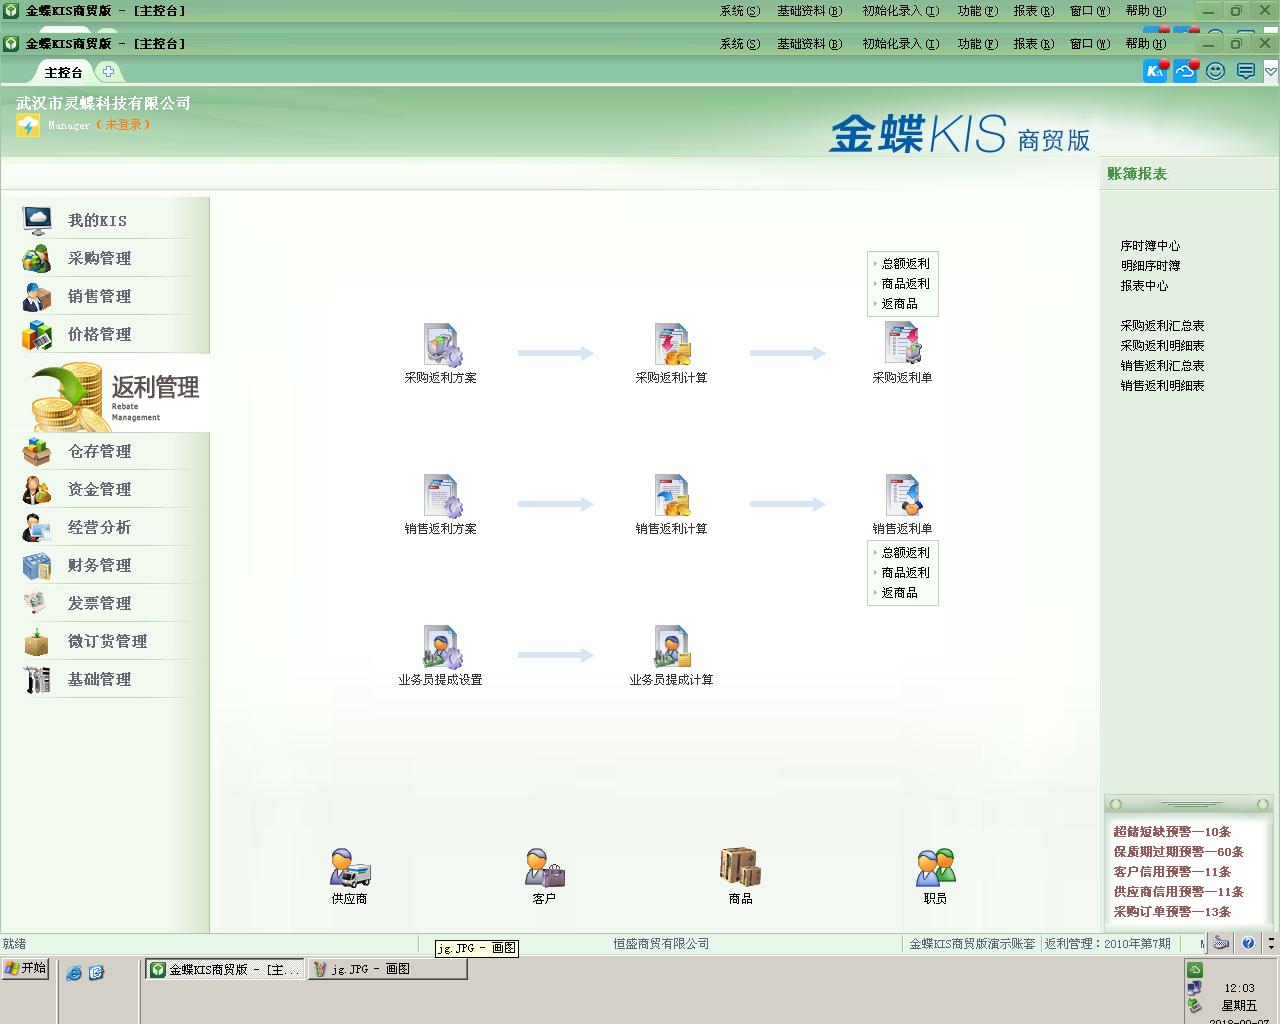Expand the status bar arrow at far right

tap(1271, 943)
